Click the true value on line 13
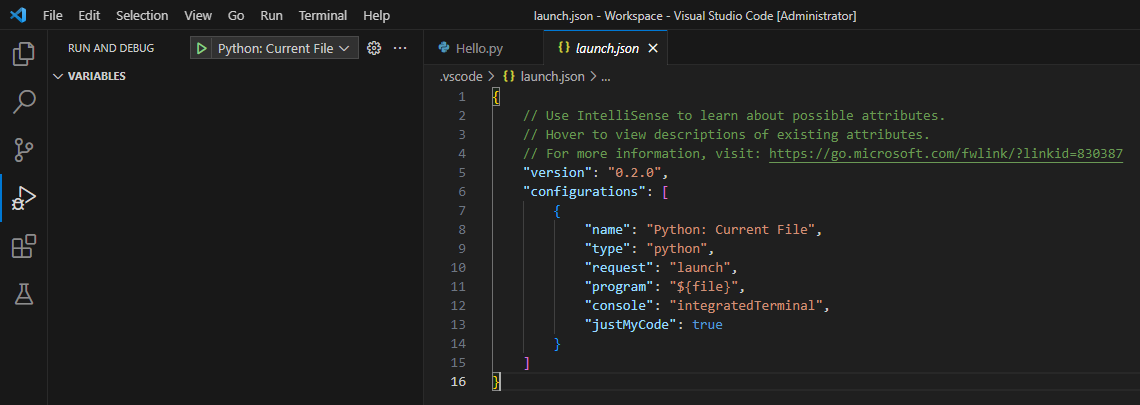Image resolution: width=1140 pixels, height=405 pixels. [707, 324]
